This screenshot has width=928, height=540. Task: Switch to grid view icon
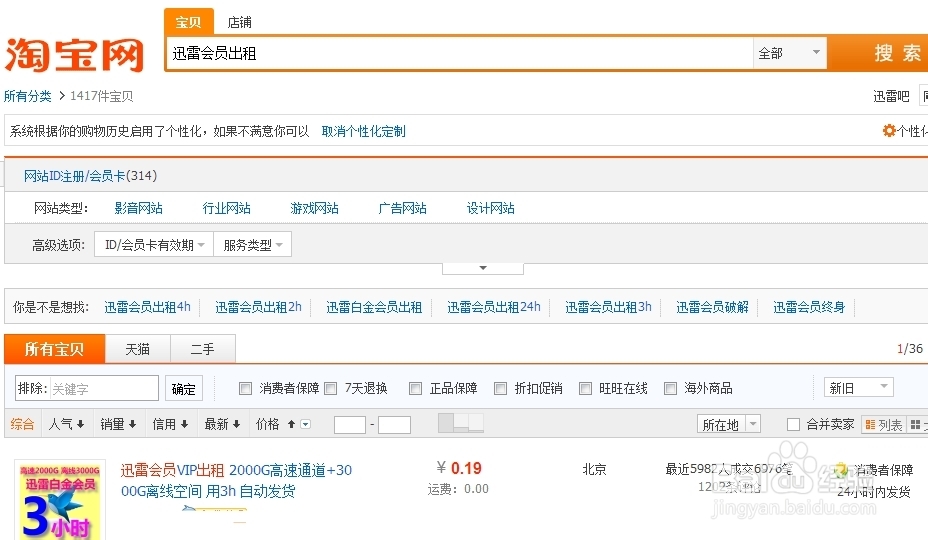click(x=915, y=425)
